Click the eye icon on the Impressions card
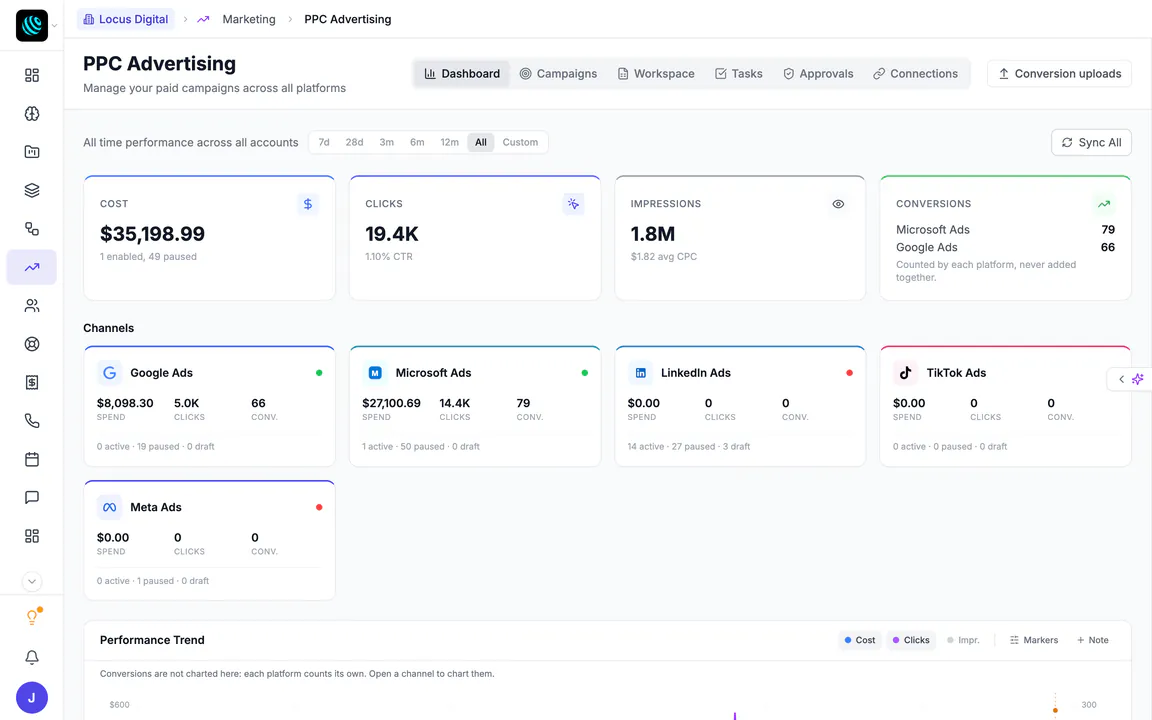1152x720 pixels. [838, 204]
